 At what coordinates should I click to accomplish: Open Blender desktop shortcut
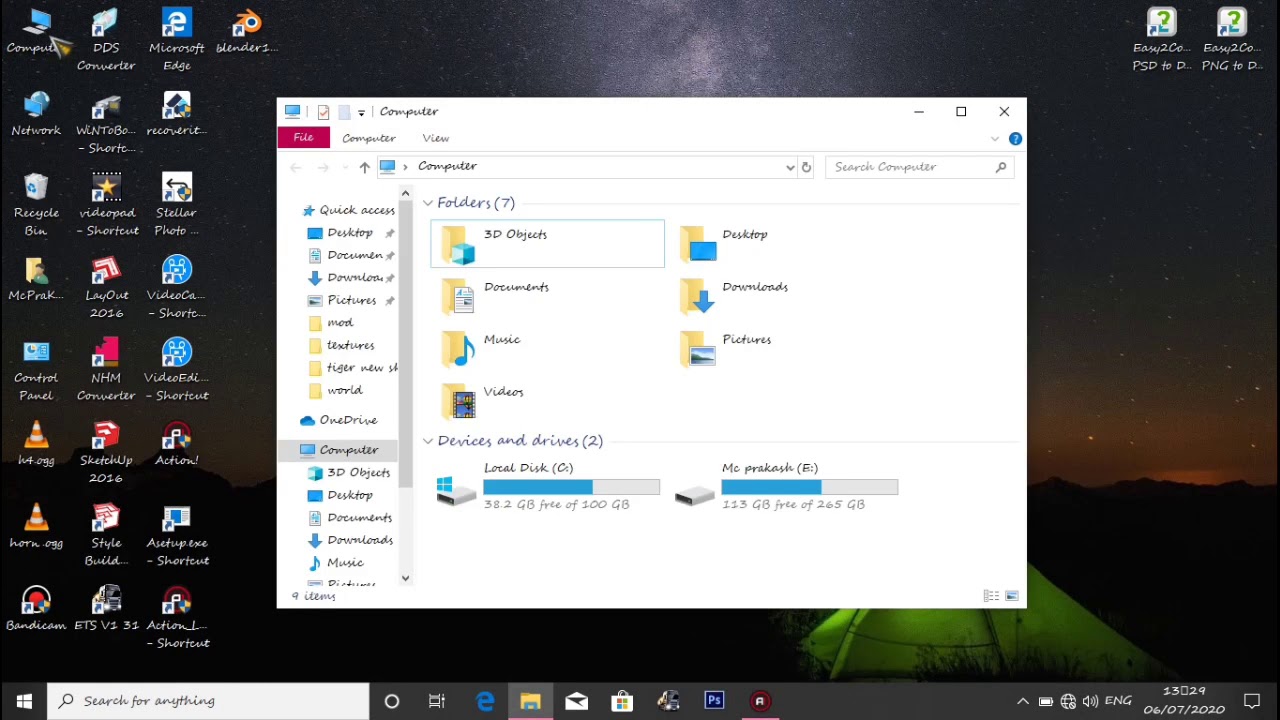[246, 32]
